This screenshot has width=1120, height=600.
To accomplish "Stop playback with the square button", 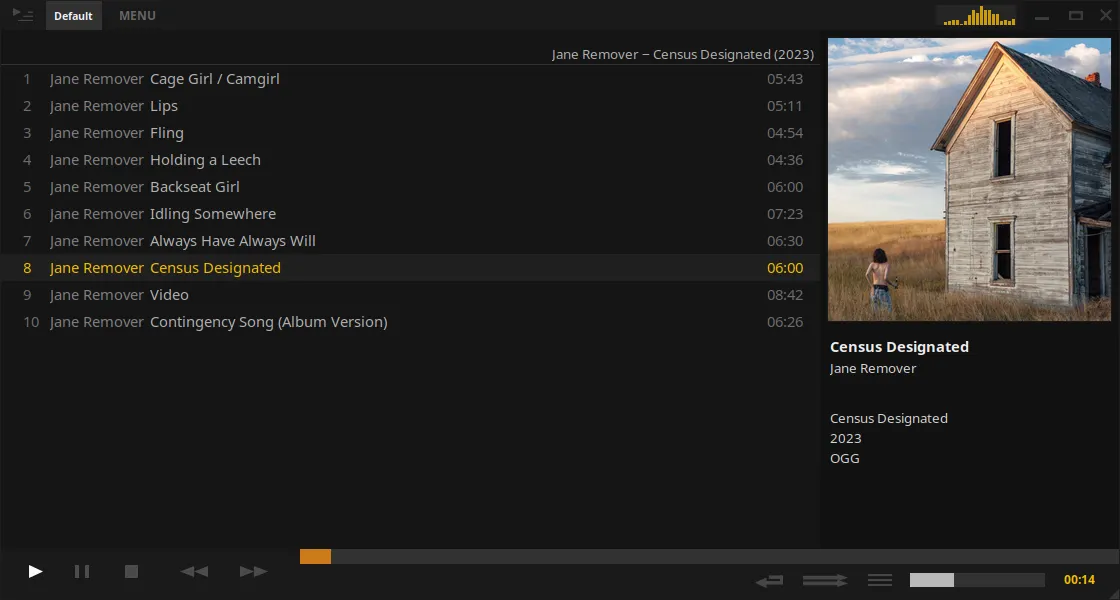I will point(131,571).
